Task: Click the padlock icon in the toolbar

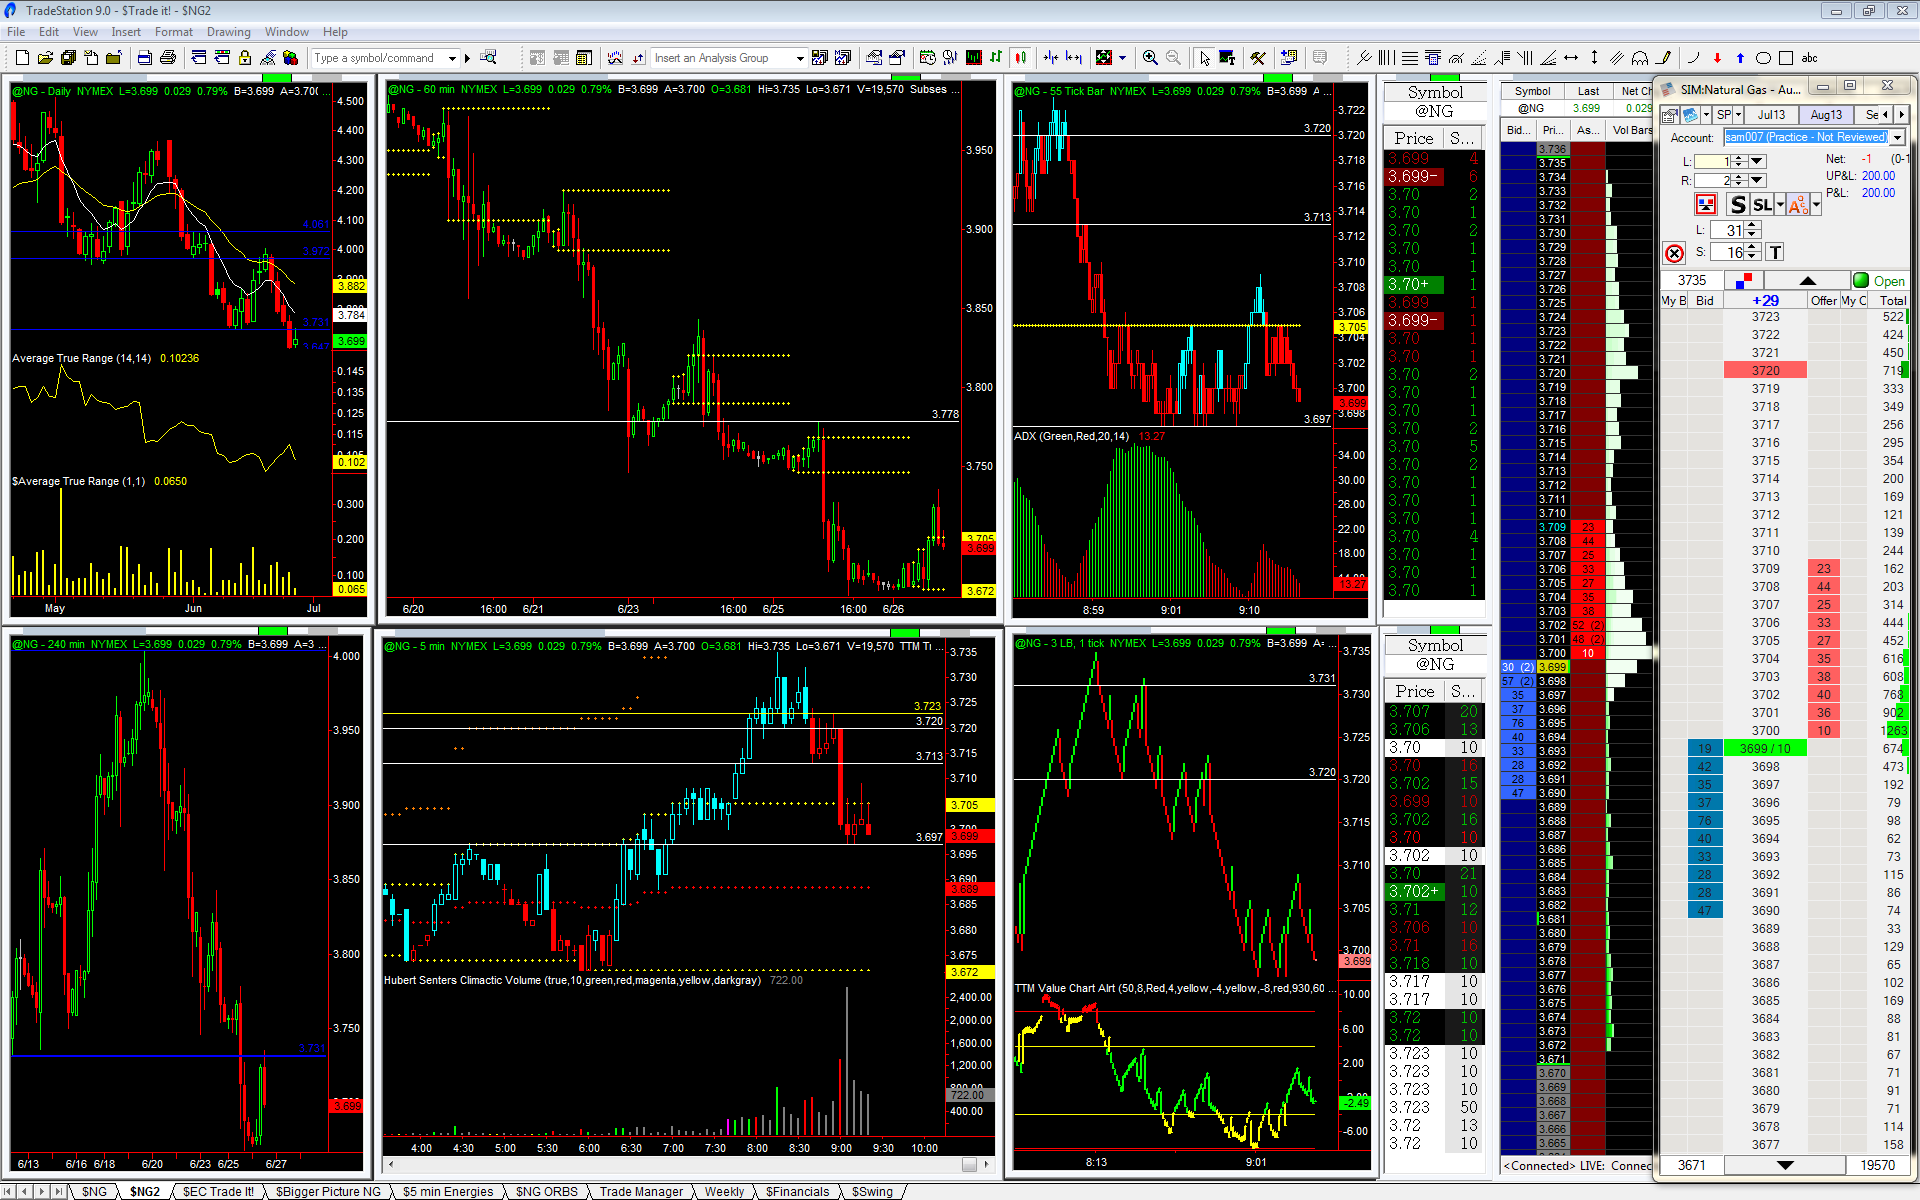Action: point(245,58)
